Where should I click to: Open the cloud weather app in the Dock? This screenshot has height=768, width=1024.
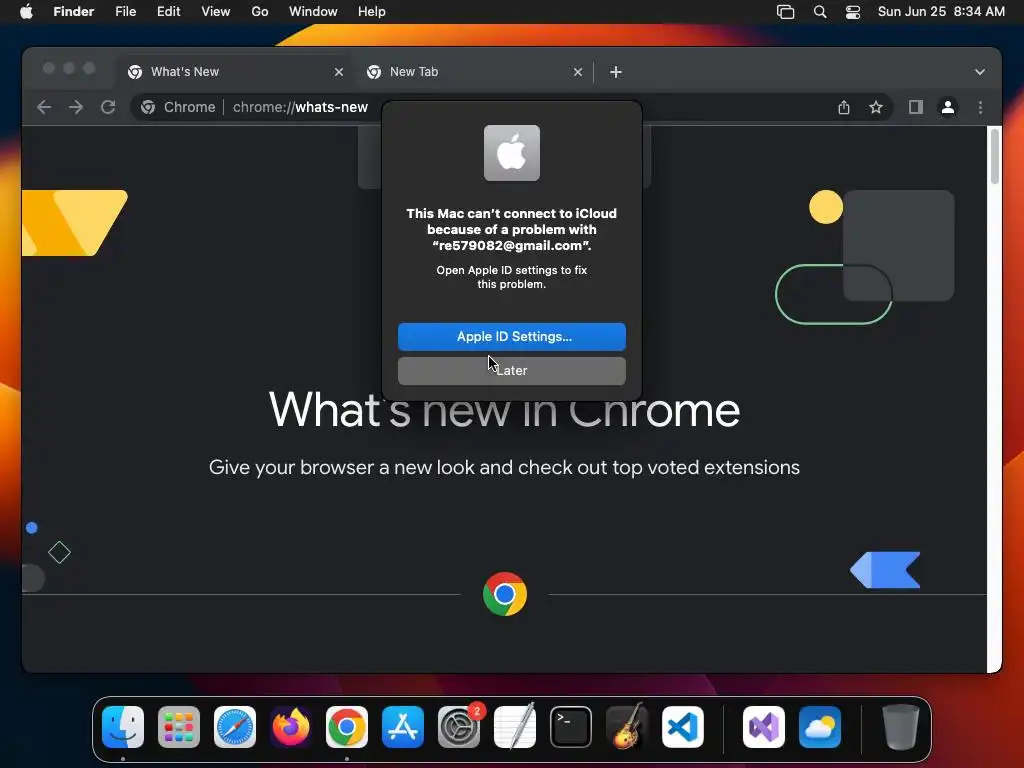click(x=820, y=727)
